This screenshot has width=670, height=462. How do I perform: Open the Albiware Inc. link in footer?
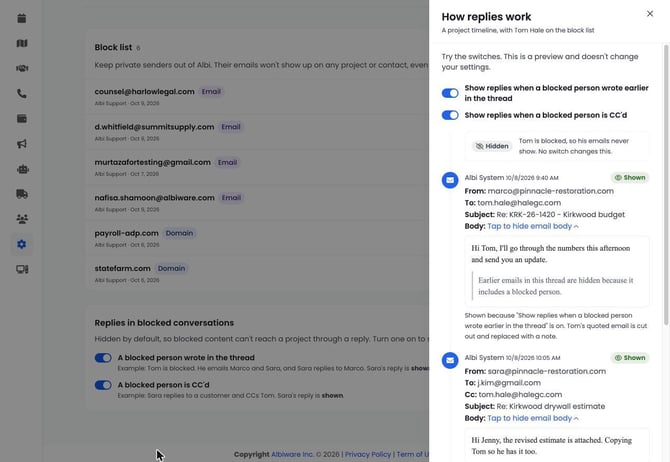tap(292, 454)
